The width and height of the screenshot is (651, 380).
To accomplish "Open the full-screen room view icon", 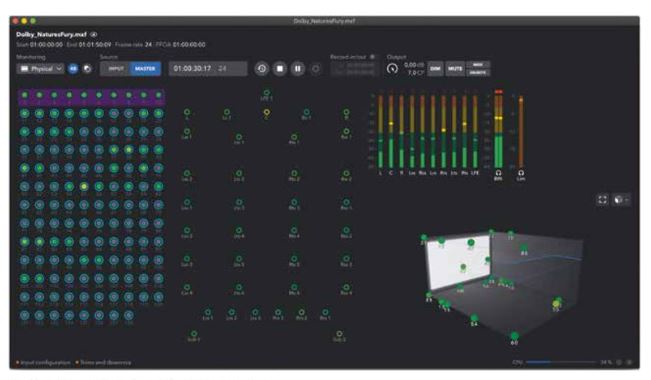I will coord(602,200).
